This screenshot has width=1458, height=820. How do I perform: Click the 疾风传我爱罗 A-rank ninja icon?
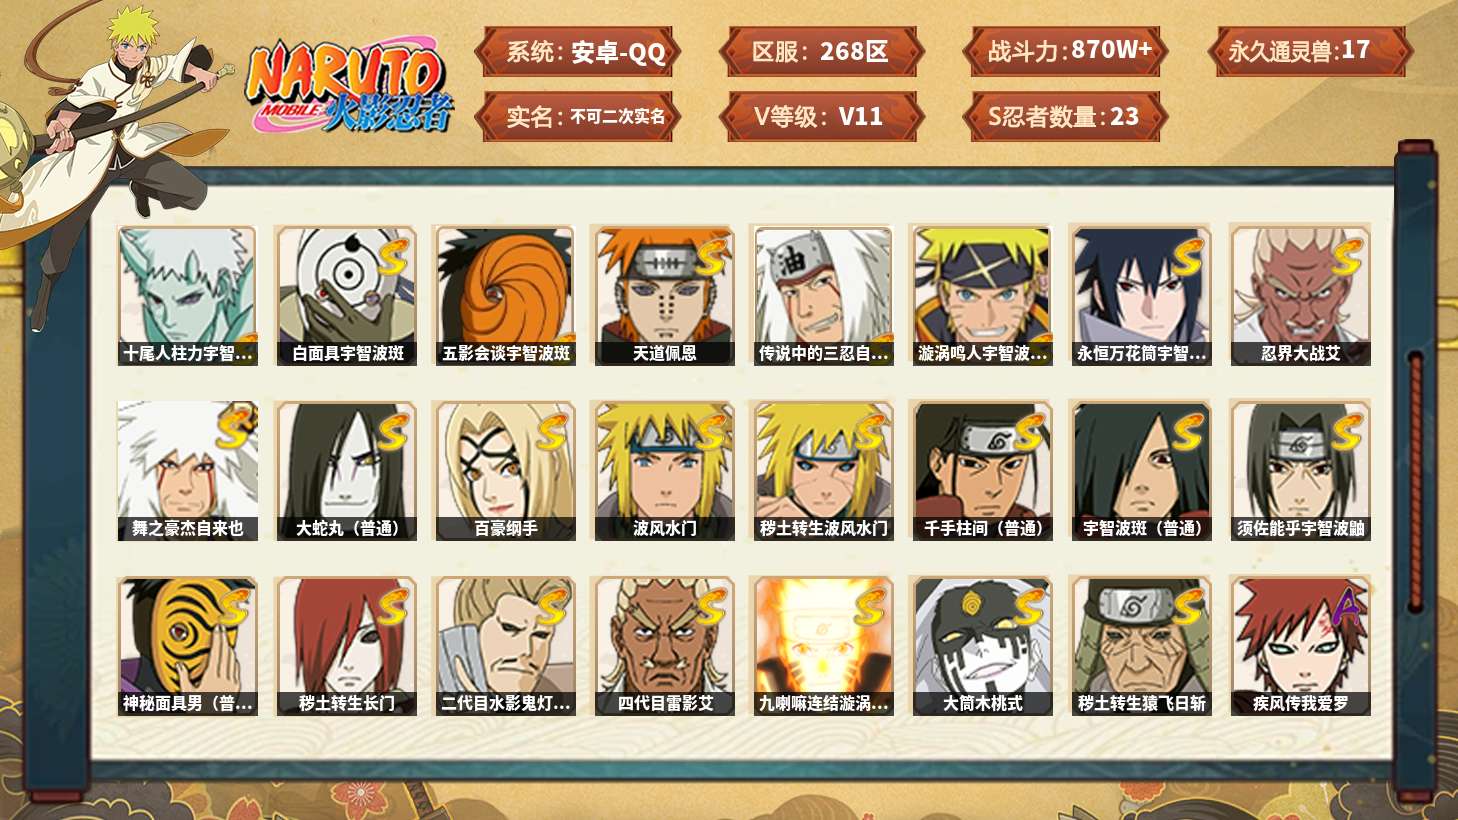pos(1300,645)
